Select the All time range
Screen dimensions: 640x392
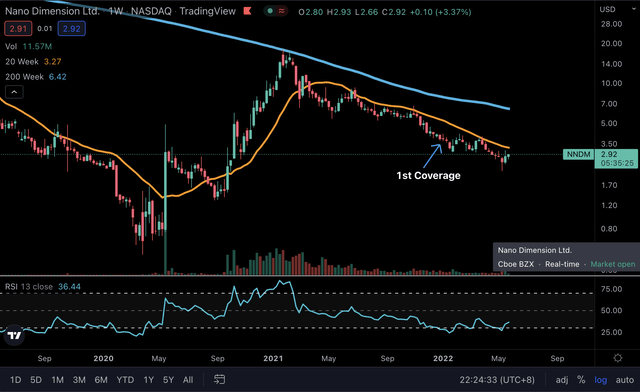[x=188, y=380]
